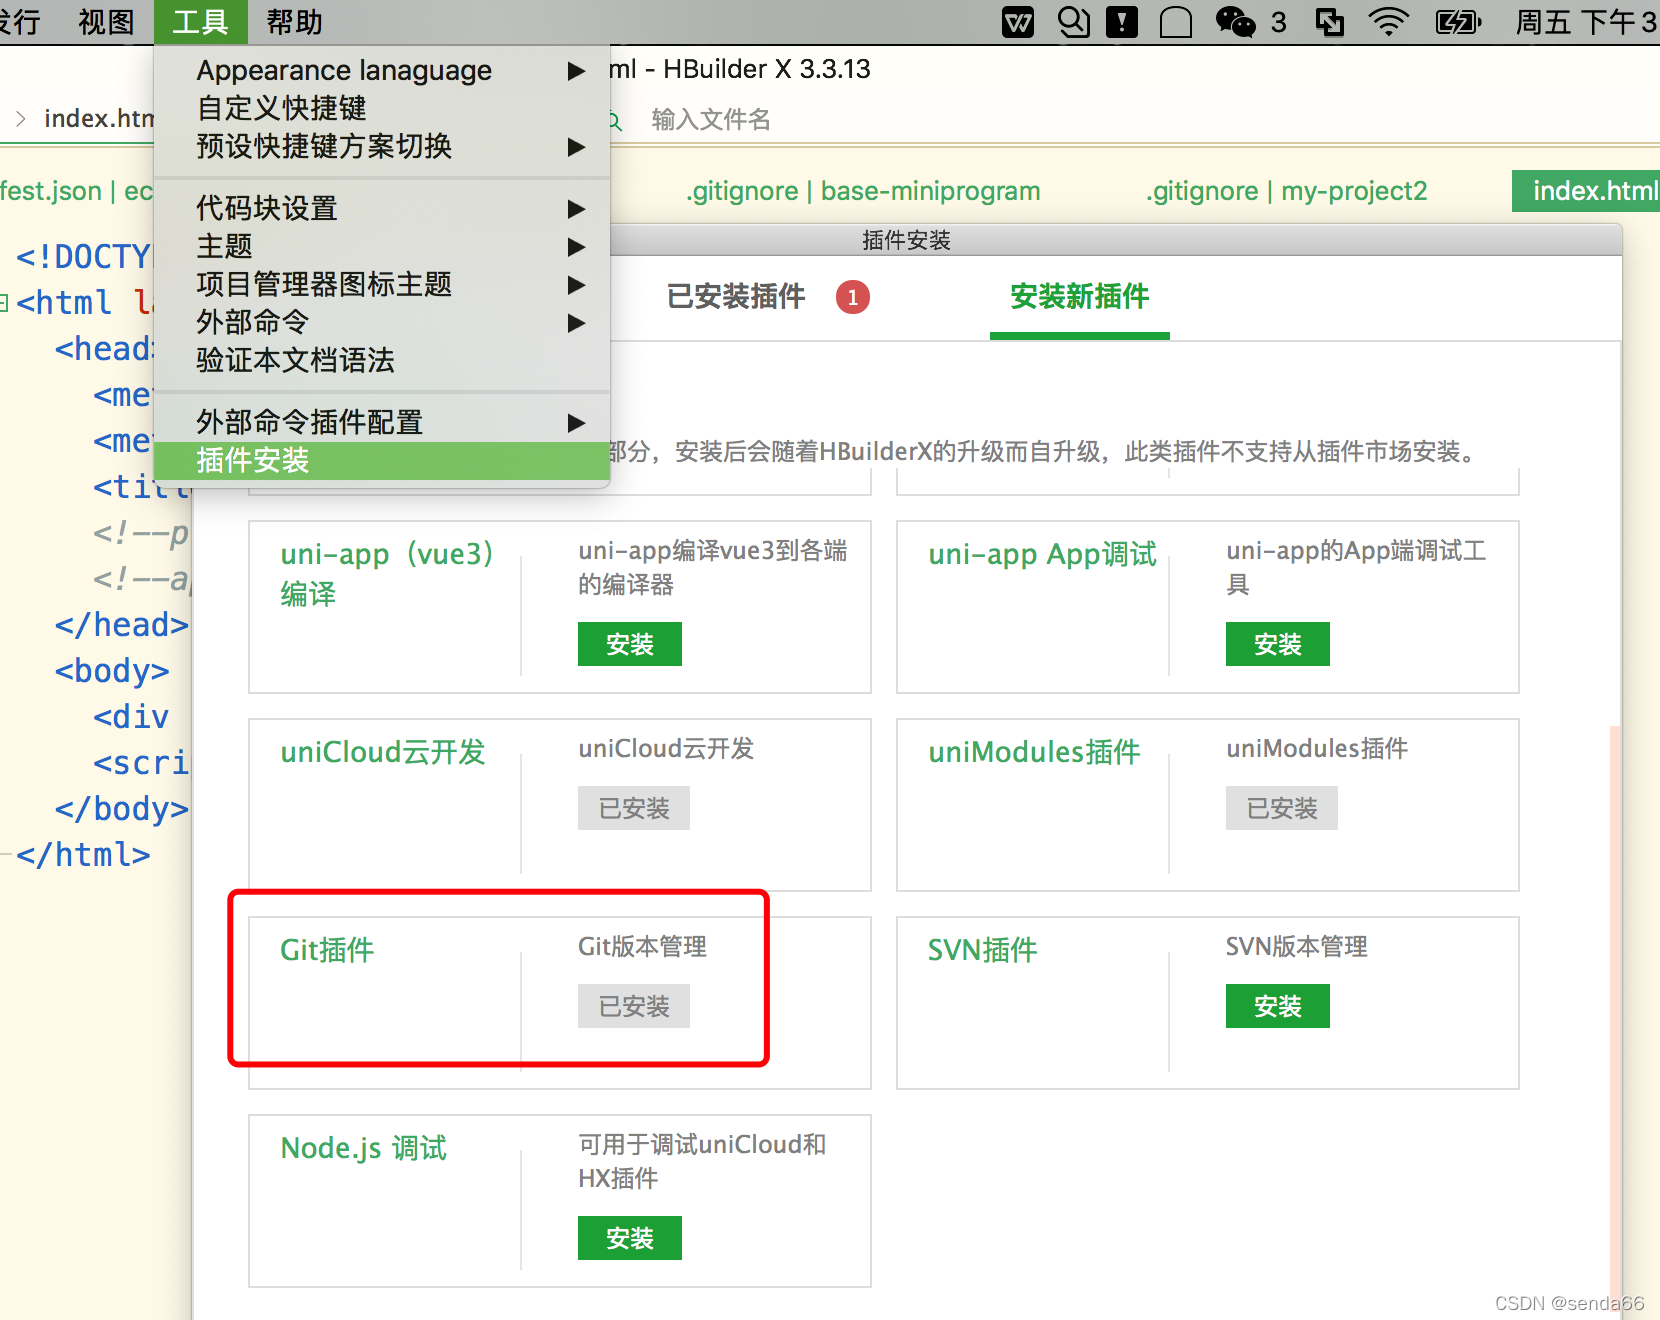Click the rounded notification menu bar icon

point(1176,22)
